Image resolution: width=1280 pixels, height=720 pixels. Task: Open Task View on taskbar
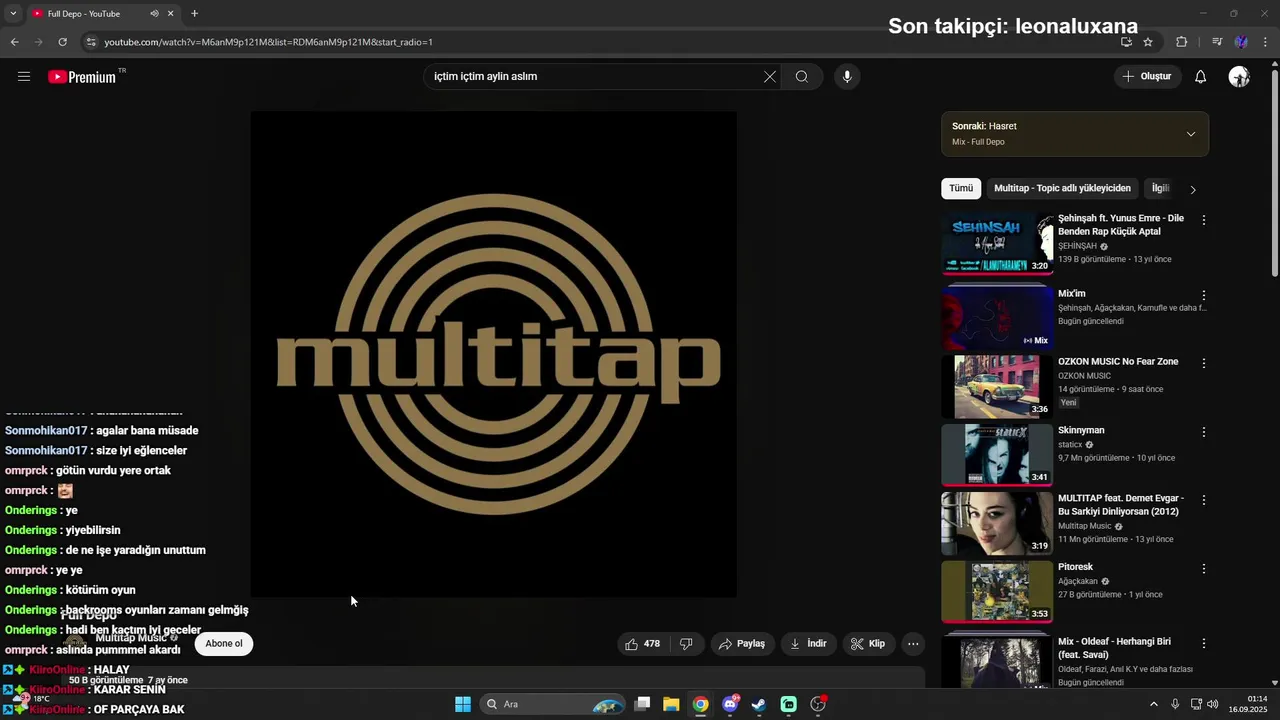643,704
